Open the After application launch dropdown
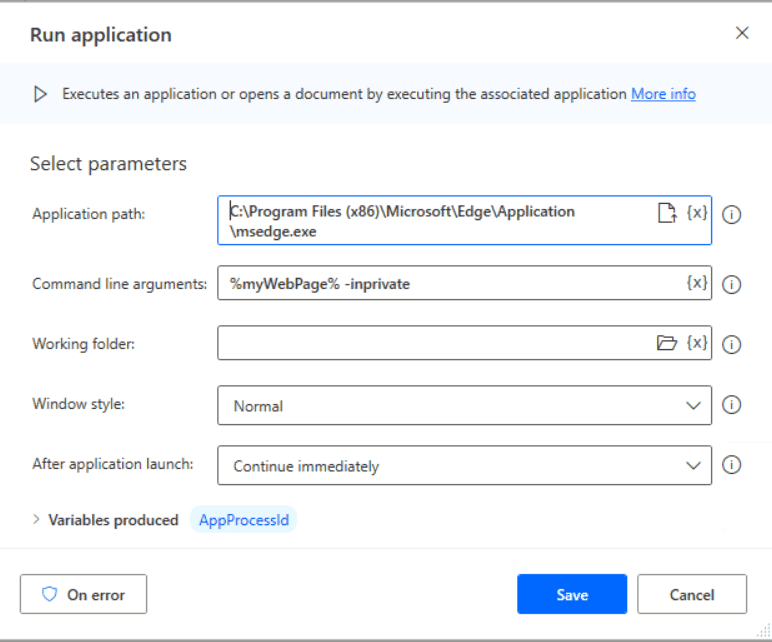This screenshot has height=642, width=772. tap(464, 466)
